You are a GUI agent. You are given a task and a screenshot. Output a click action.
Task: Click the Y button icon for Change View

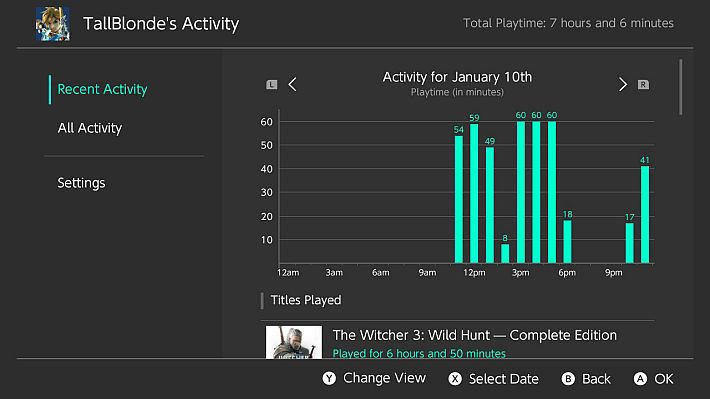coord(329,379)
